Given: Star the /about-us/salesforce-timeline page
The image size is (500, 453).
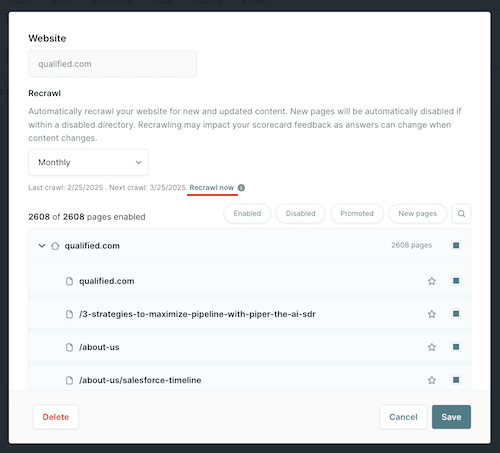Looking at the screenshot, I should [x=432, y=380].
